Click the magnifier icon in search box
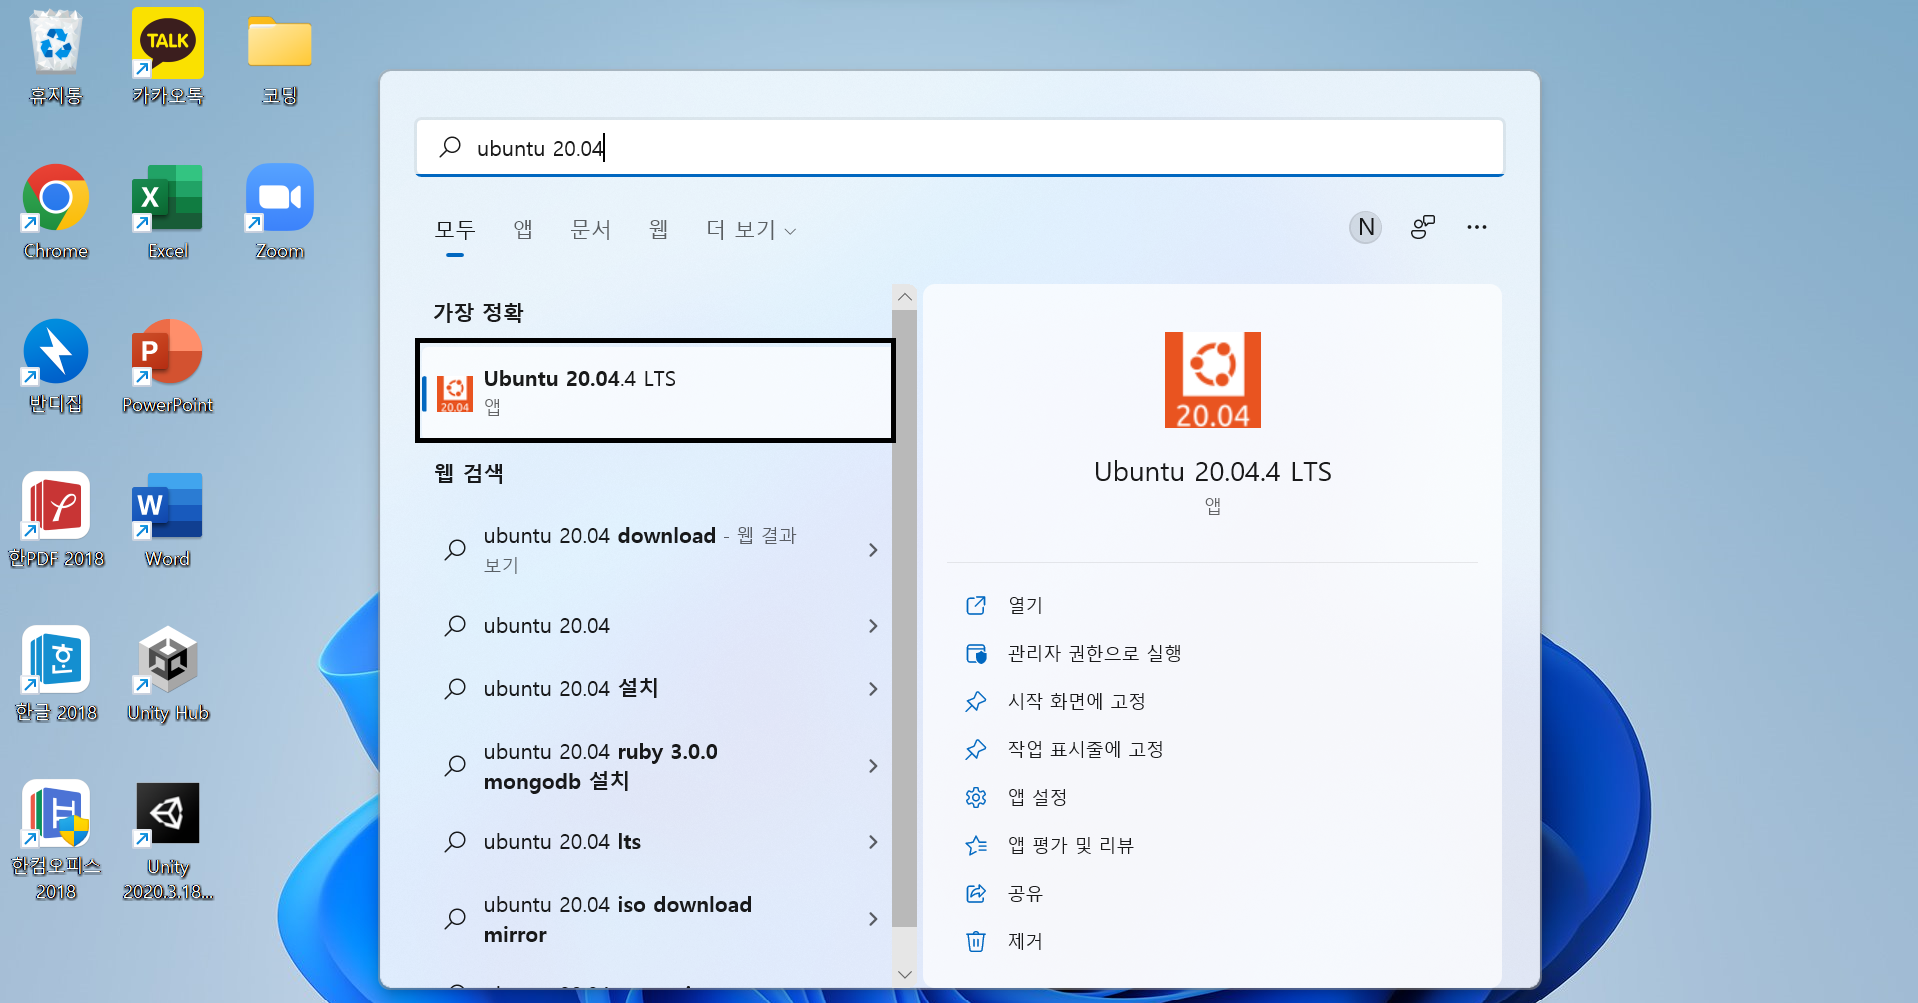Viewport: 1918px width, 1003px height. click(451, 147)
